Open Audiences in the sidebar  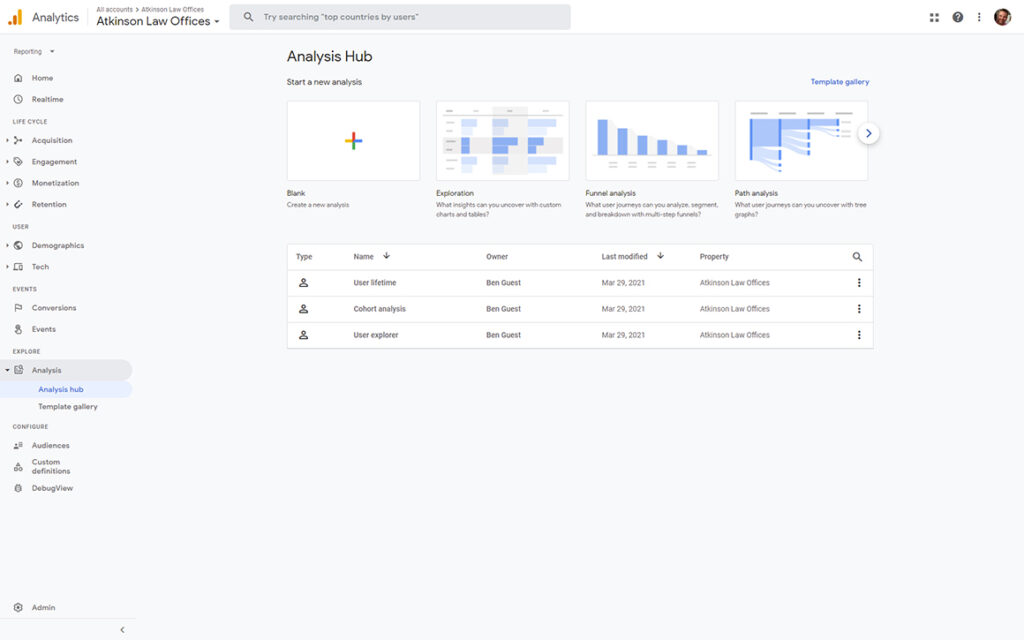(50, 445)
